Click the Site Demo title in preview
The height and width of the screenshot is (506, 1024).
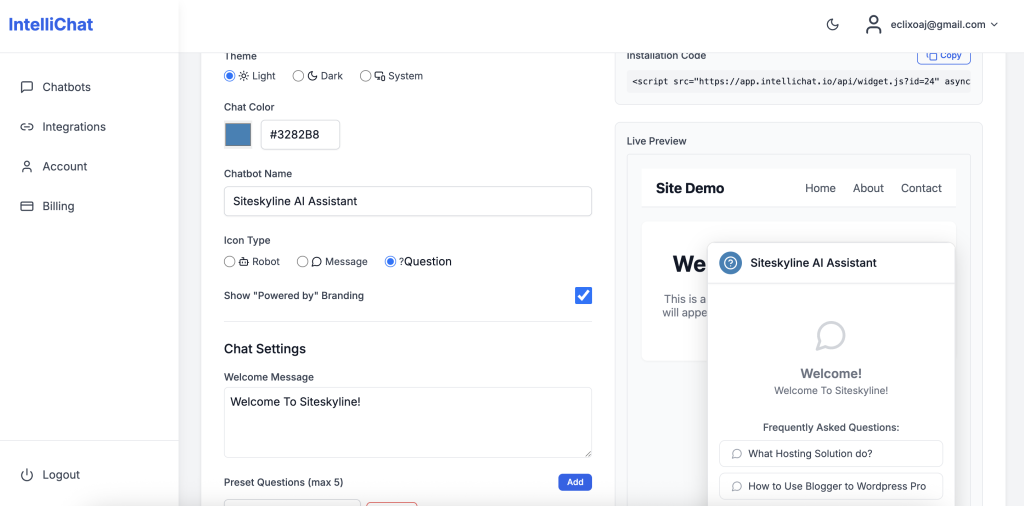(x=690, y=188)
